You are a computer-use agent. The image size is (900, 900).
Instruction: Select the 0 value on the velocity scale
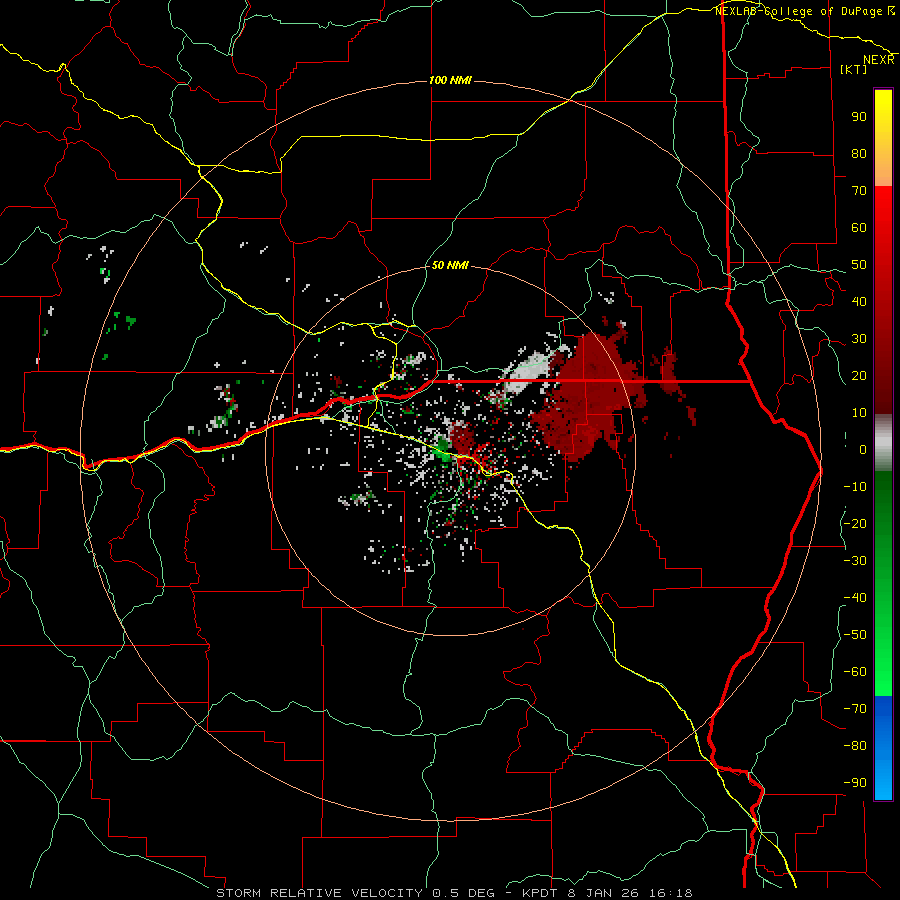point(863,450)
